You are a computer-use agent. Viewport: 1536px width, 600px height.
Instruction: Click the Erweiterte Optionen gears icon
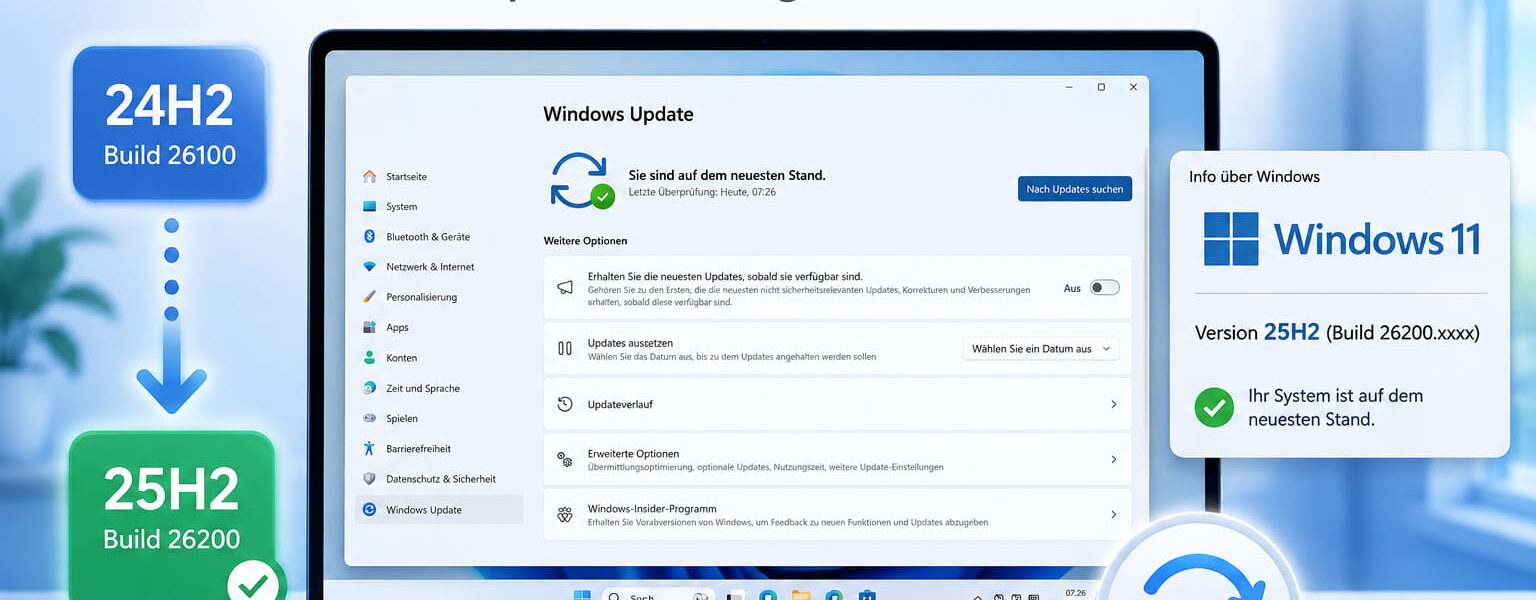(565, 459)
